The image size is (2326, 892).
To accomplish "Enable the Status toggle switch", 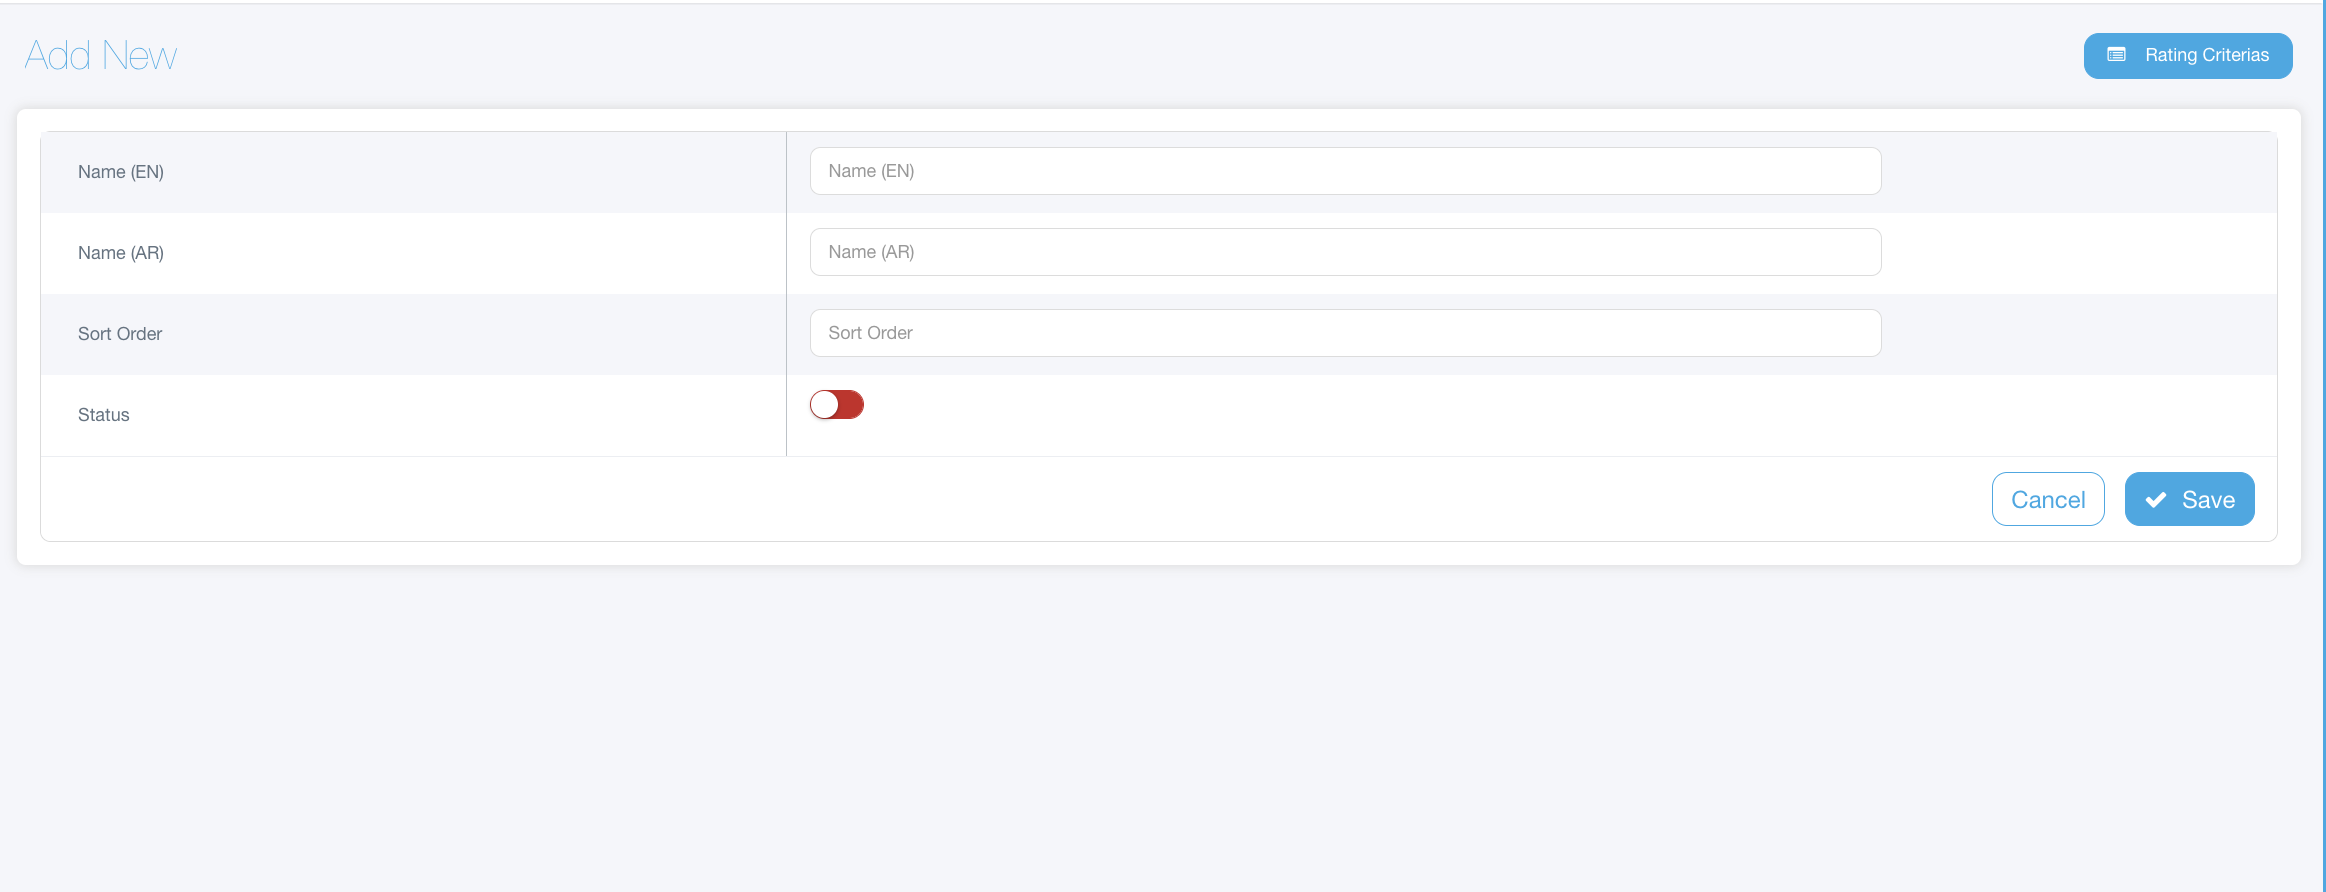I will point(837,405).
